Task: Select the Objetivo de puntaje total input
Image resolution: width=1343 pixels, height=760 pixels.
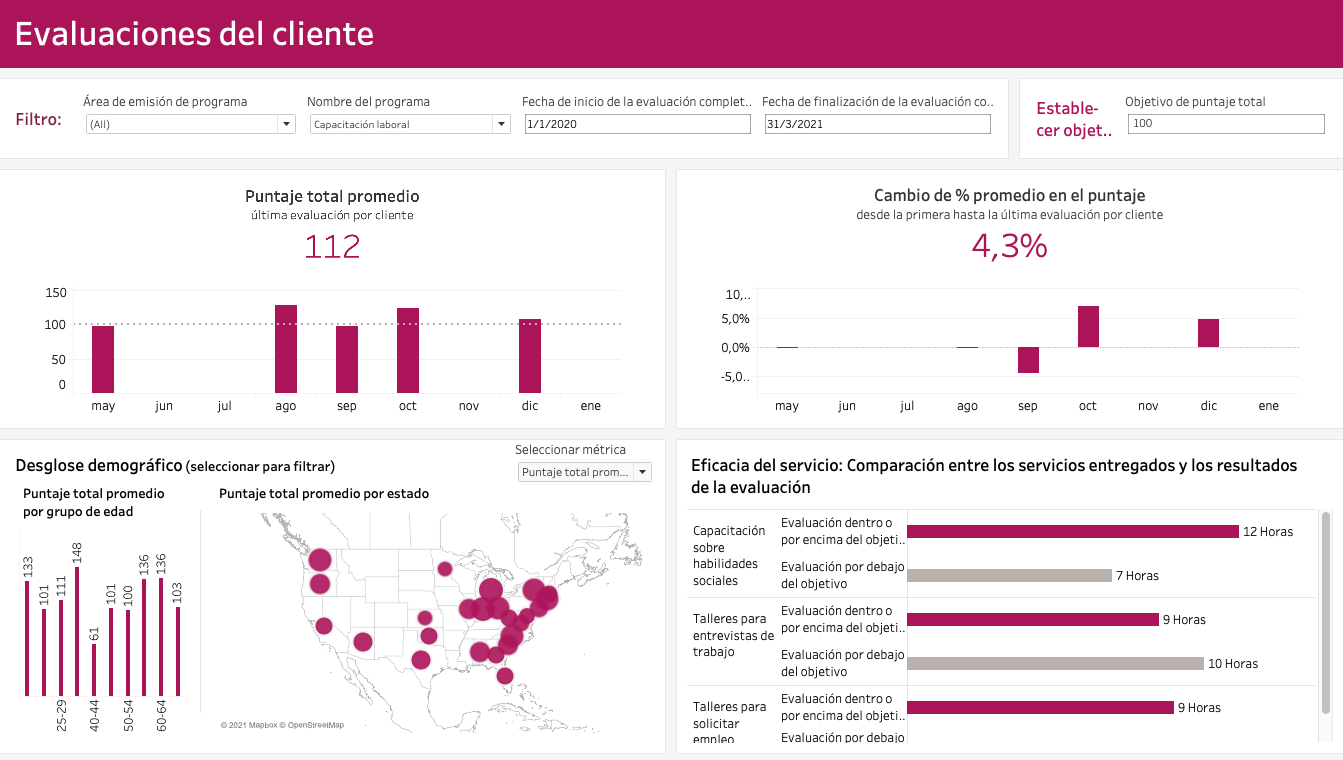Action: click(x=1226, y=123)
